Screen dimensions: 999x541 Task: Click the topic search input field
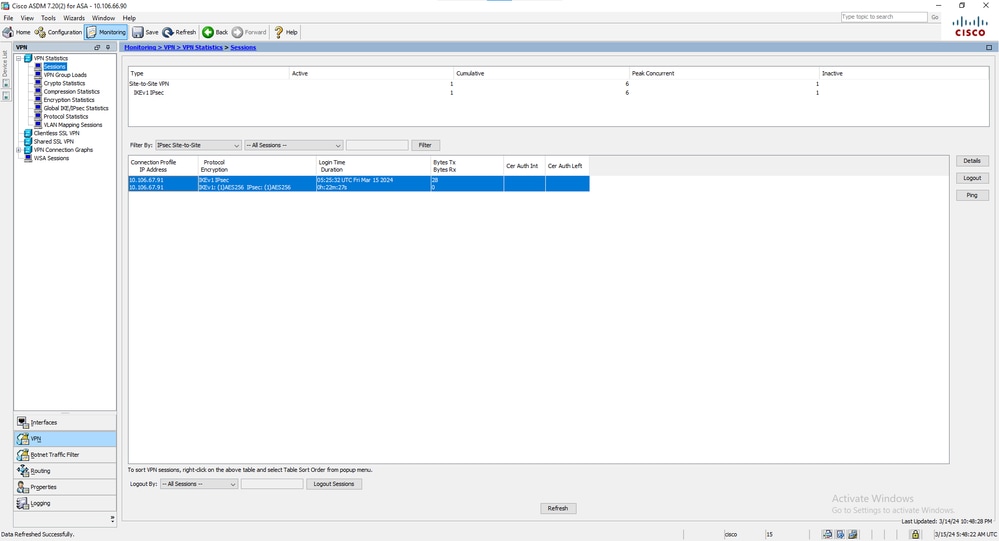(x=884, y=17)
